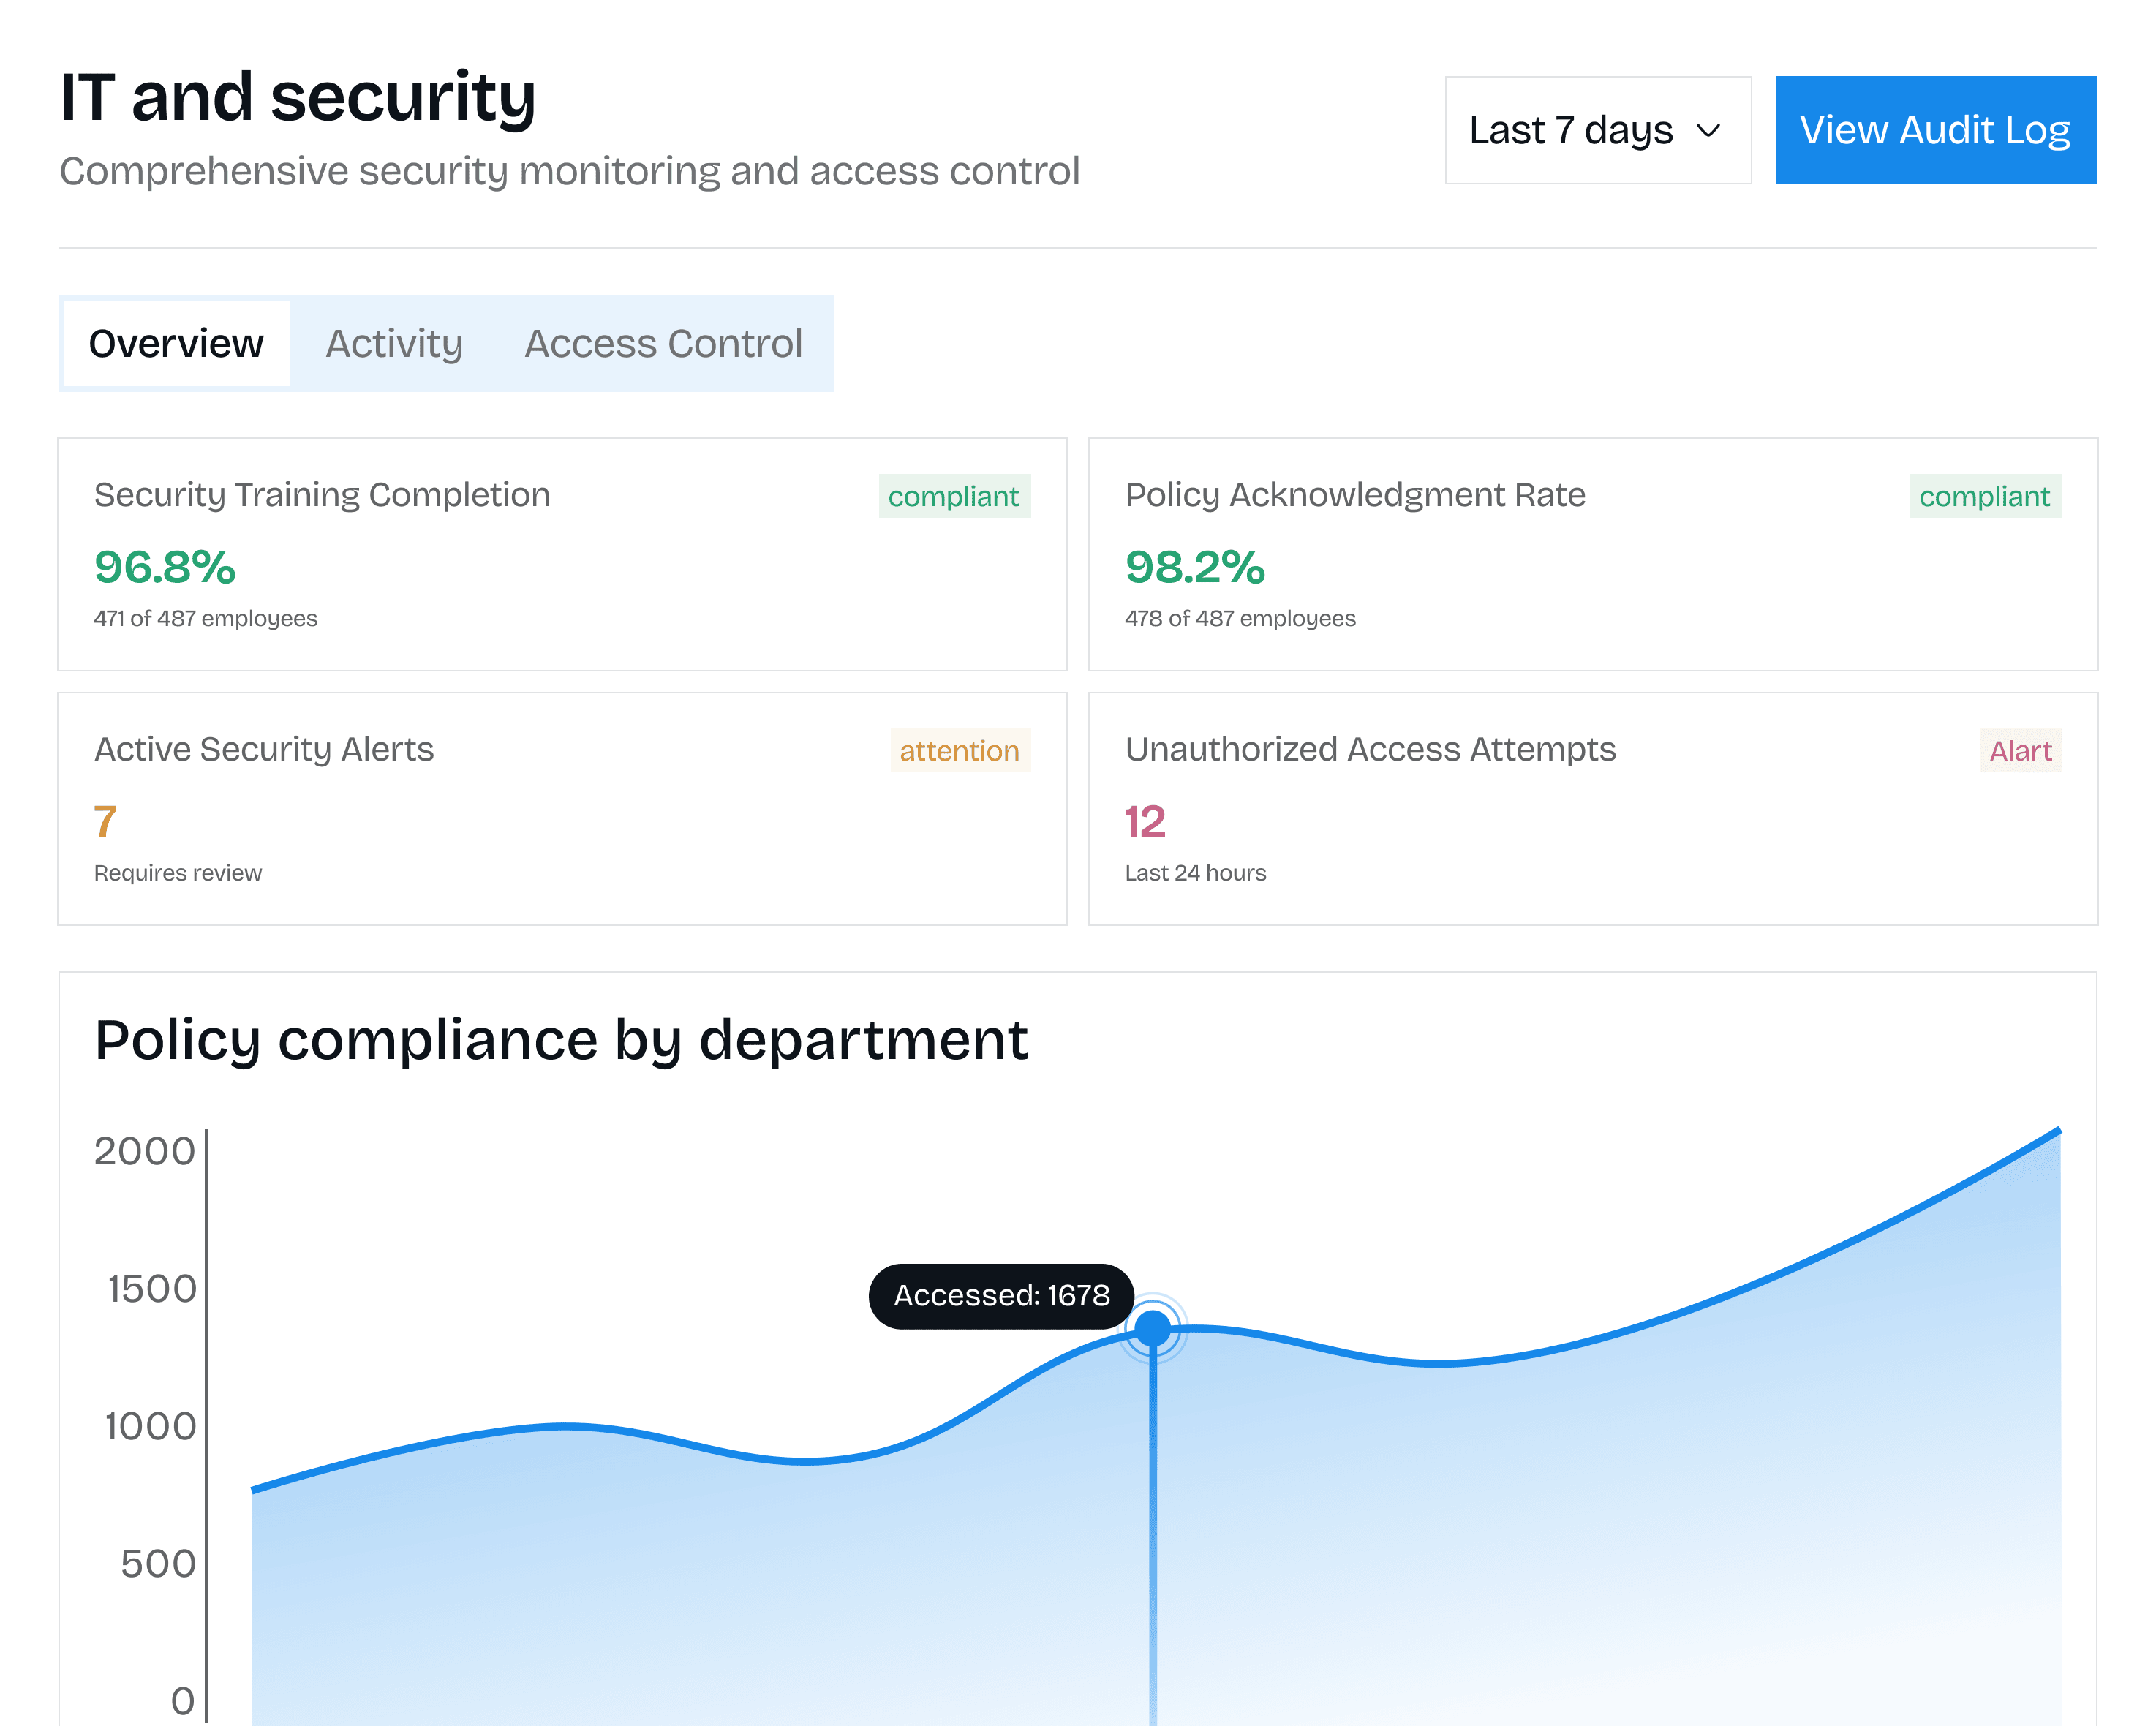Click the 96.8% training completion value

[165, 567]
